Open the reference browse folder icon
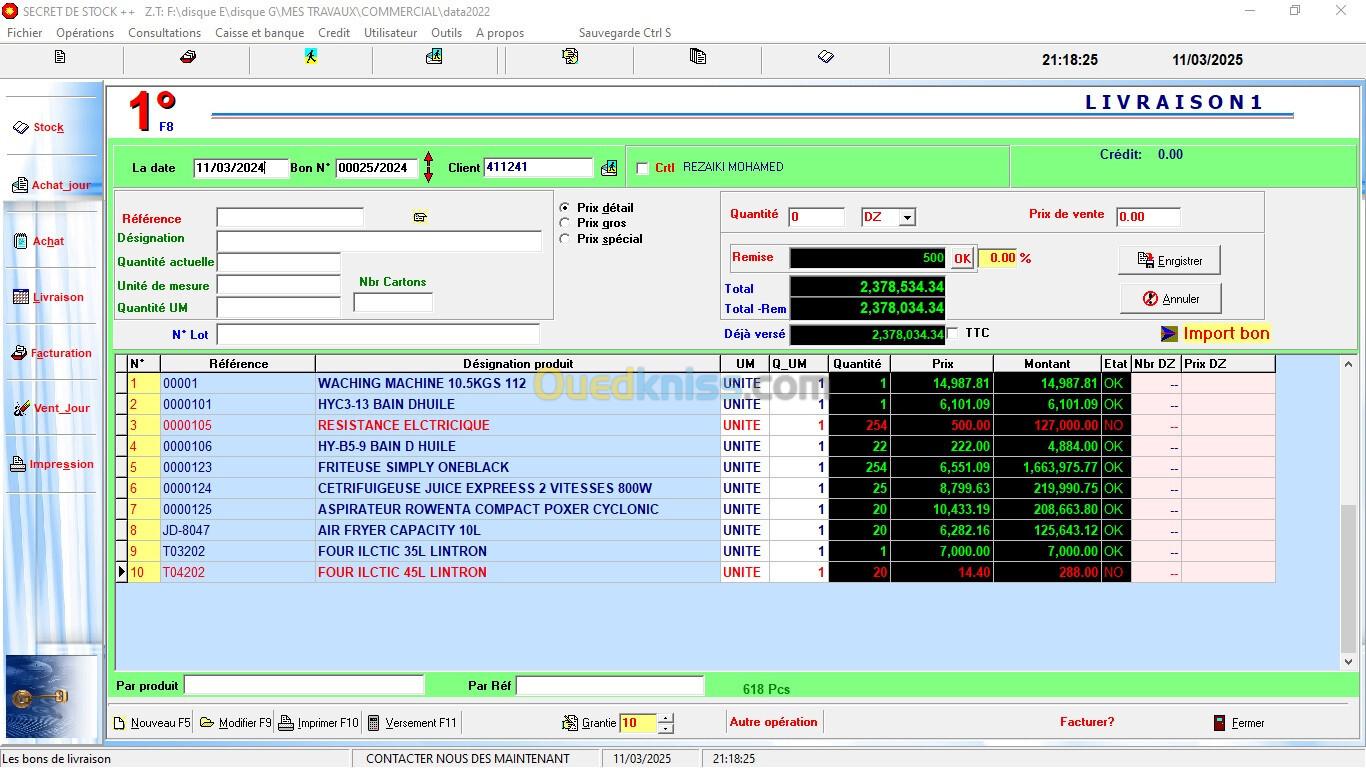The image size is (1366, 768). (420, 217)
